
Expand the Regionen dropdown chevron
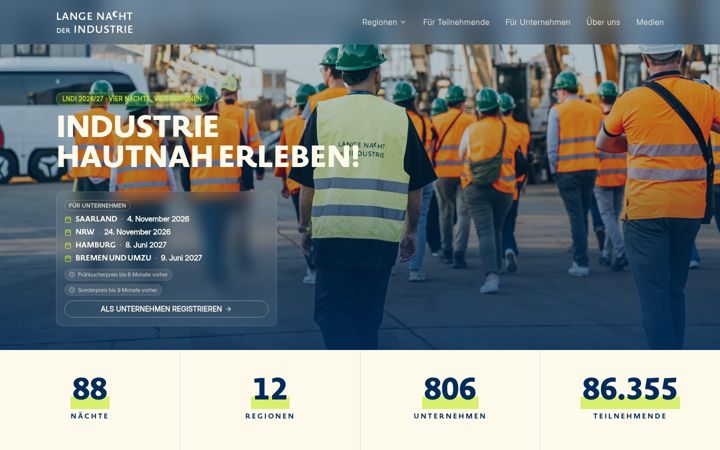tap(403, 22)
